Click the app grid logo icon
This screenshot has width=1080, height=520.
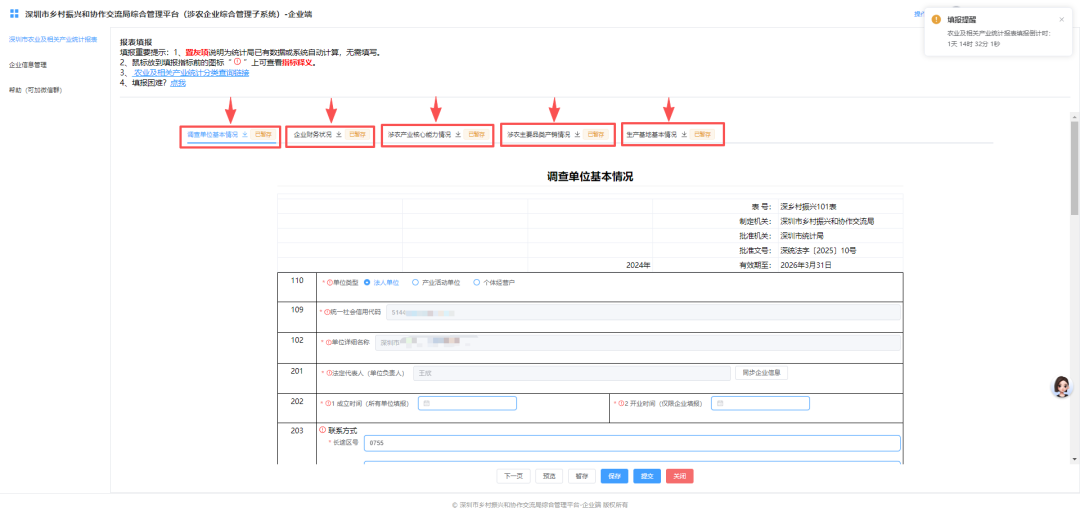(x=14, y=13)
